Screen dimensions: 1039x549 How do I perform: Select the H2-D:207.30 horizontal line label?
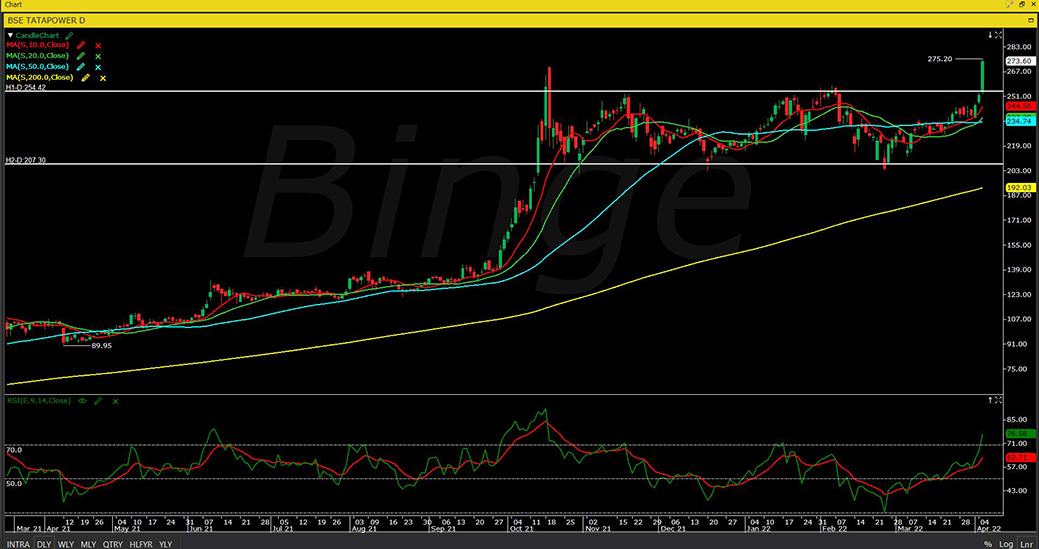pos(26,160)
